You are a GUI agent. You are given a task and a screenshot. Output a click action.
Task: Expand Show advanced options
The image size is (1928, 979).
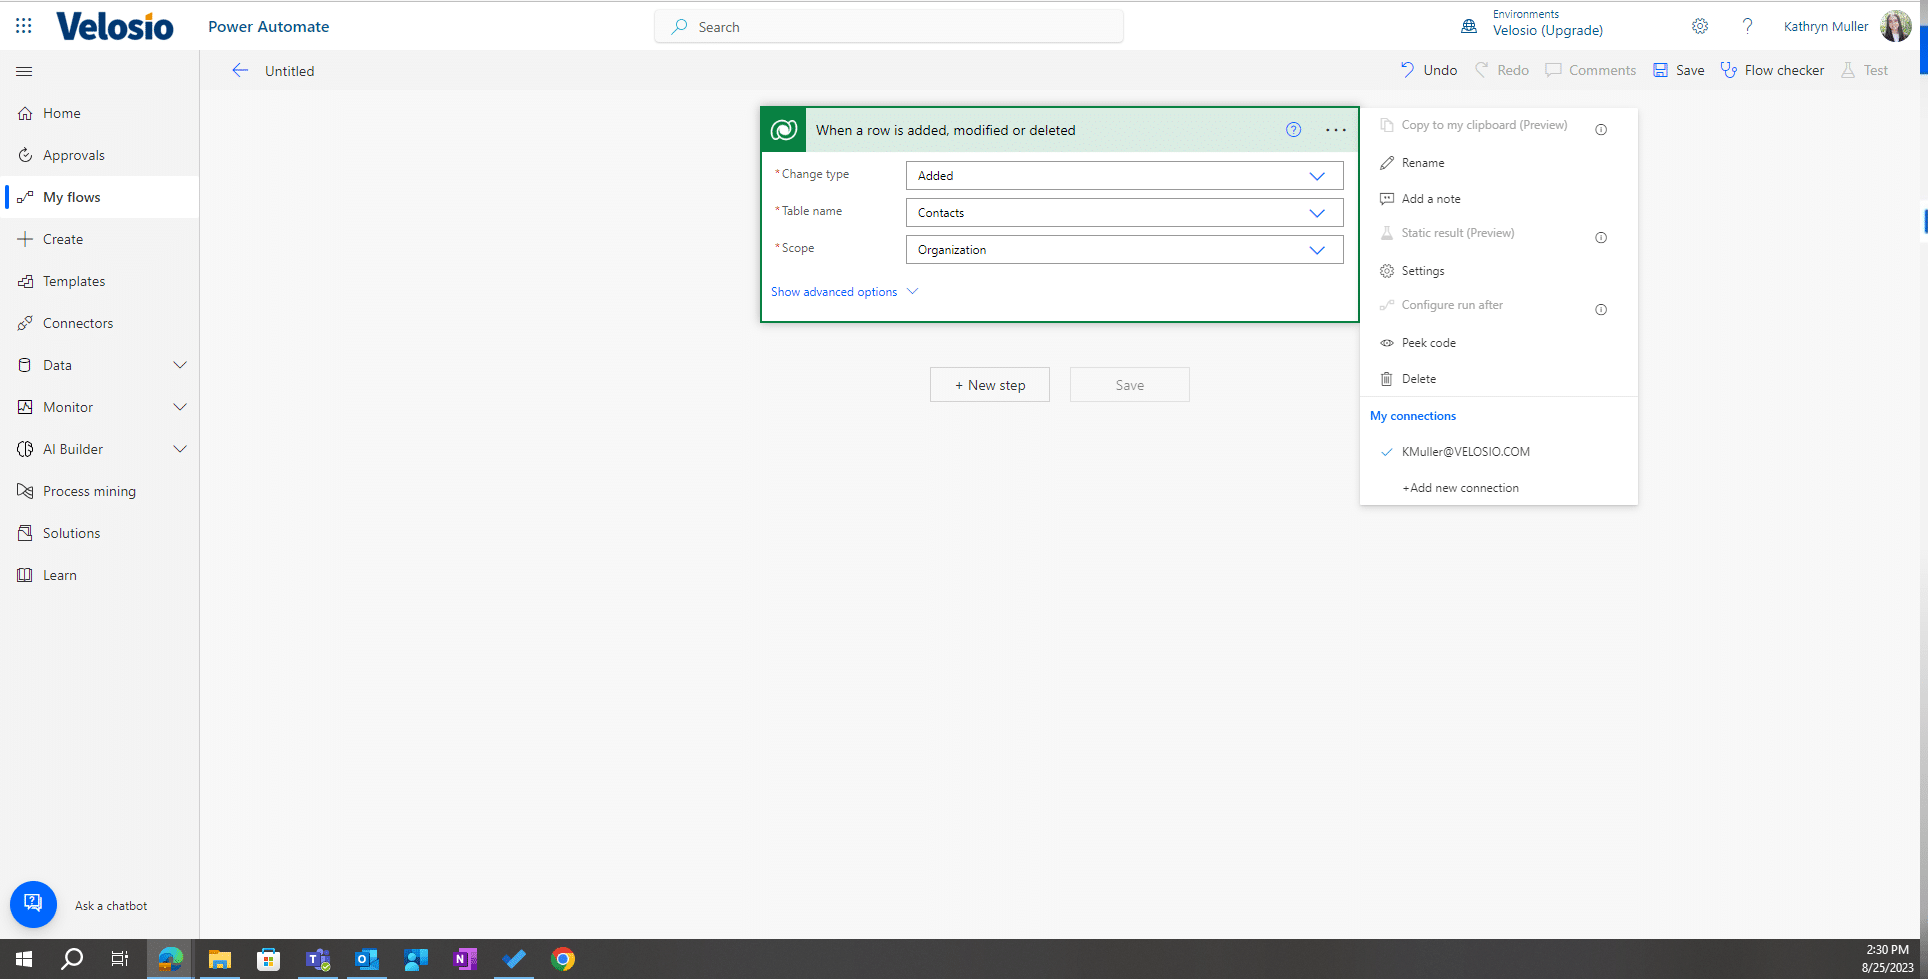point(843,291)
